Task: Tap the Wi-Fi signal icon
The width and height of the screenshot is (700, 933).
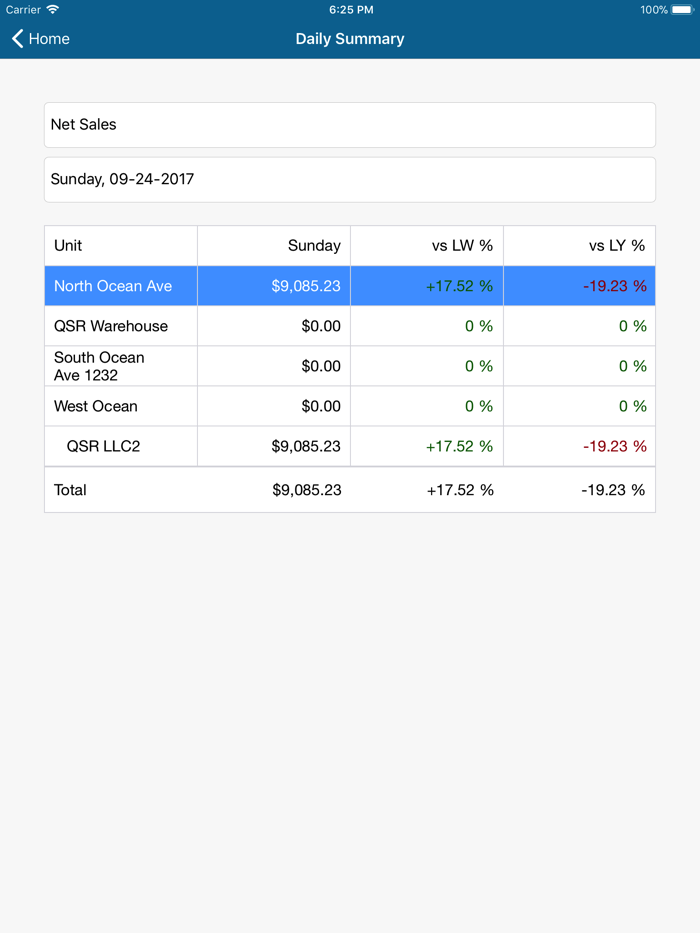Action: point(50,9)
